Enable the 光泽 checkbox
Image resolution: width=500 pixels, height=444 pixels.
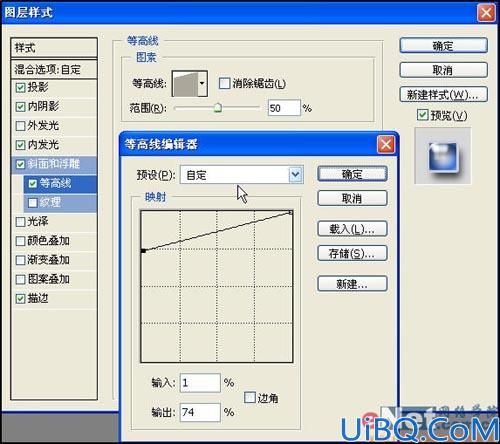tap(20, 222)
